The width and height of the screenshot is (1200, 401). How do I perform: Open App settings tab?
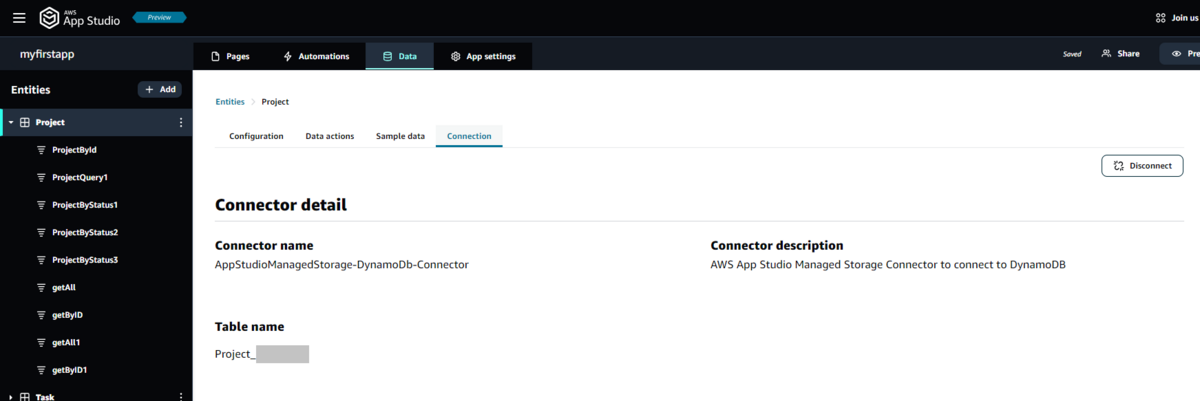[x=483, y=56]
